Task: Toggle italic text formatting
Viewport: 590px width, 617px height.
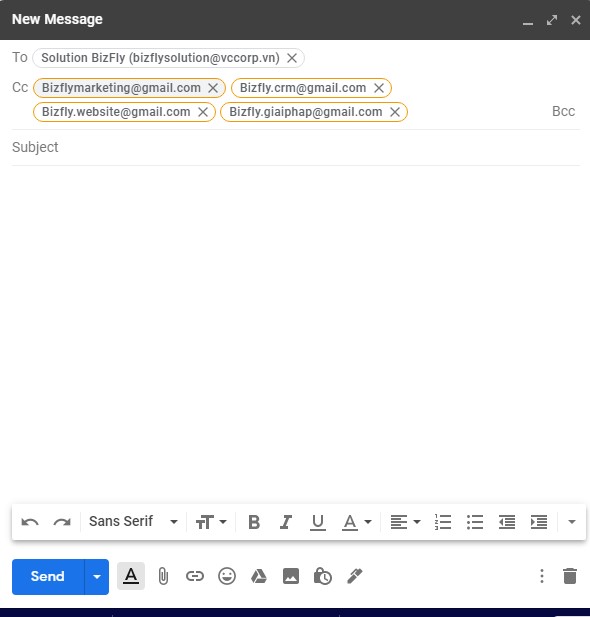Action: click(x=286, y=522)
